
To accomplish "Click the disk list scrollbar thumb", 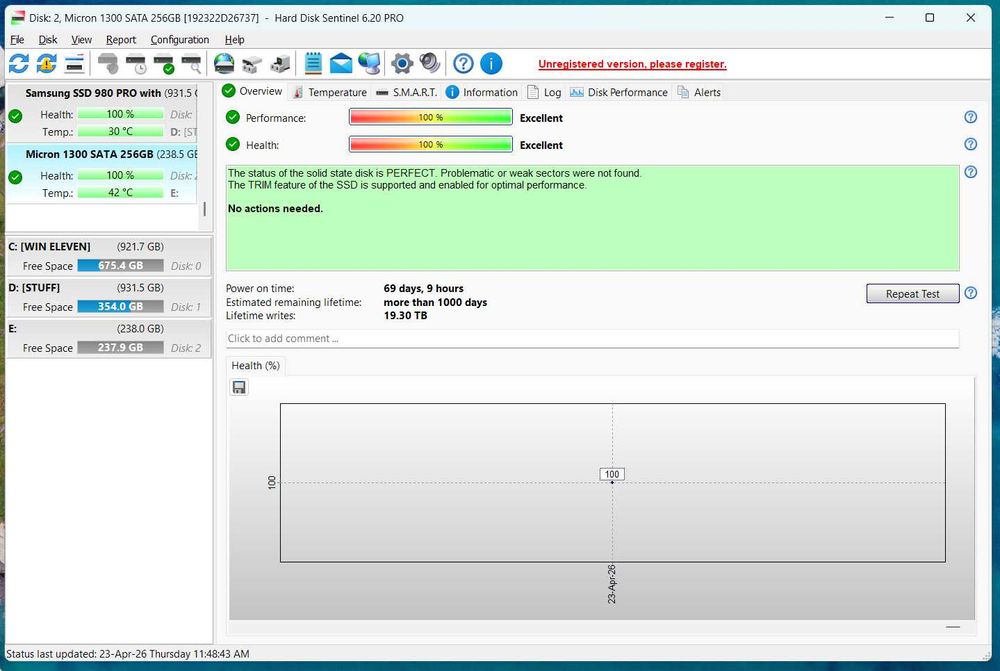I will [x=204, y=209].
